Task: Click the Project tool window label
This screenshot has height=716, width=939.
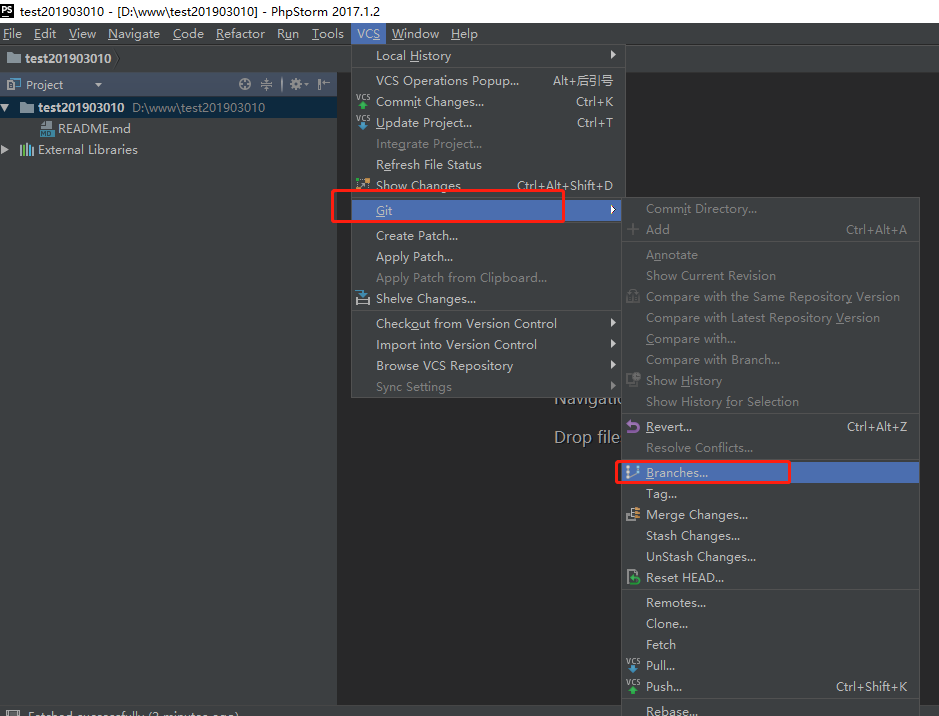Action: coord(44,85)
